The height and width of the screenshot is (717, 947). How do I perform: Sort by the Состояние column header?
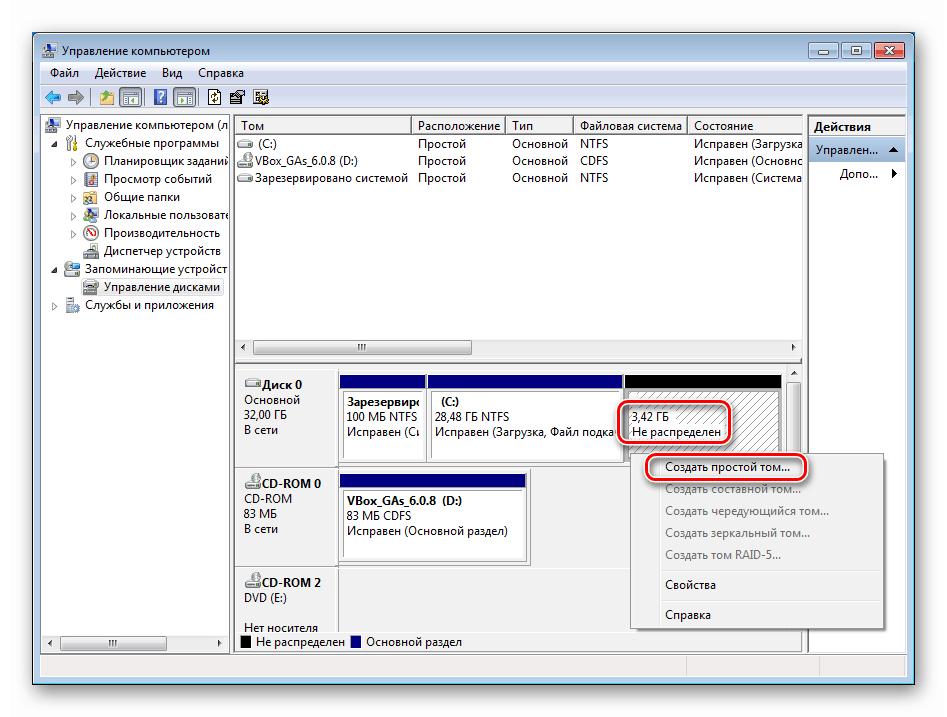[745, 126]
